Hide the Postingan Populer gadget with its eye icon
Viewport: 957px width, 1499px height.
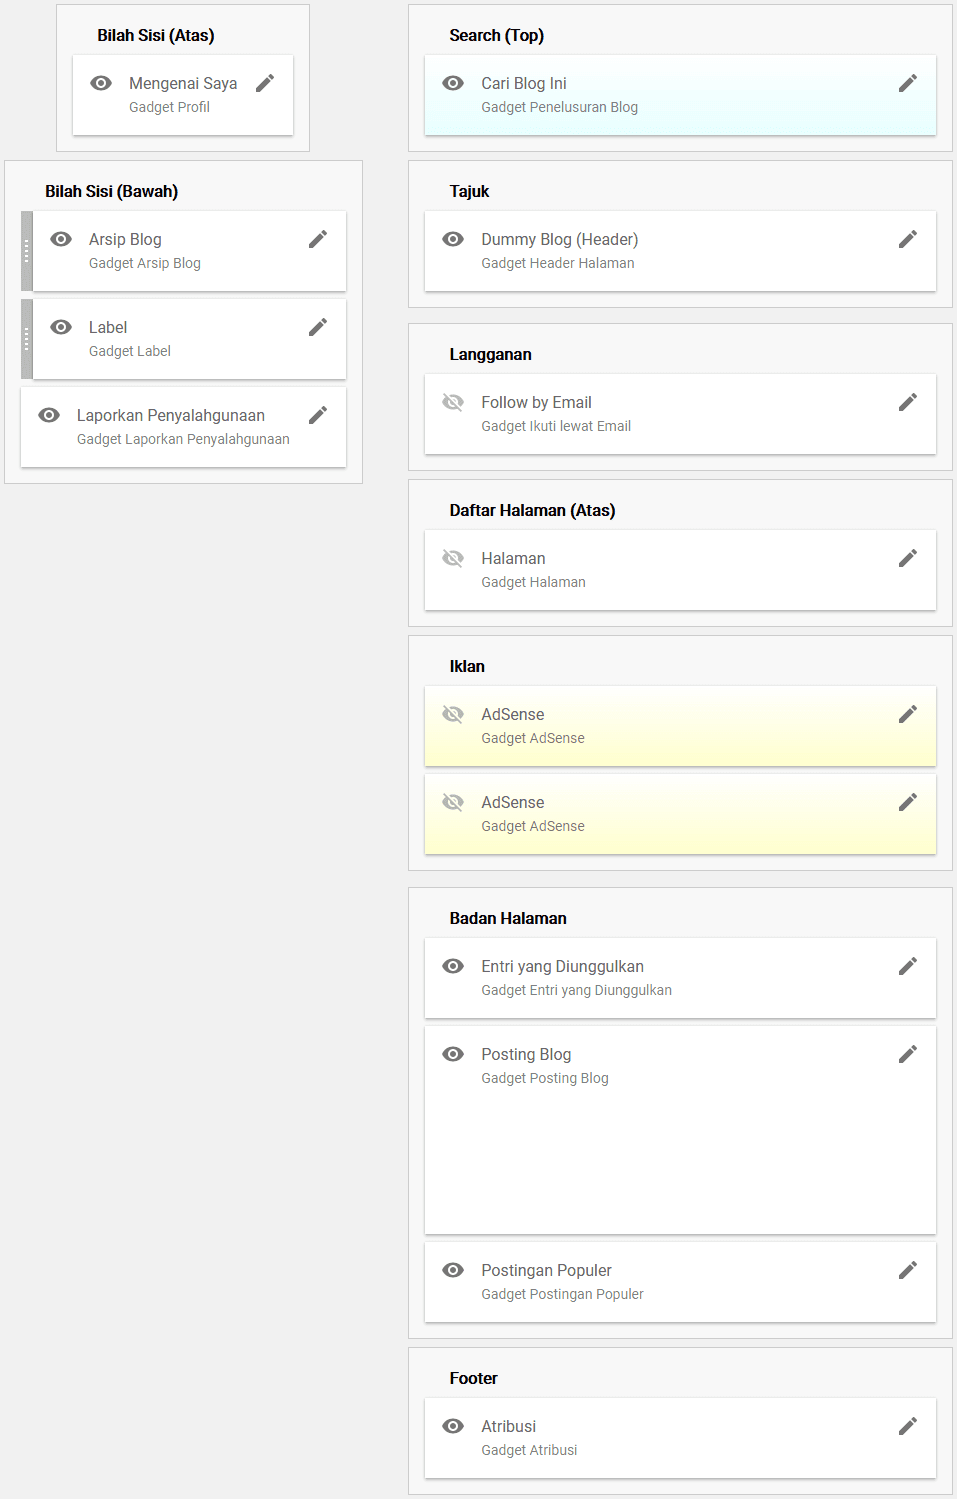(453, 1270)
